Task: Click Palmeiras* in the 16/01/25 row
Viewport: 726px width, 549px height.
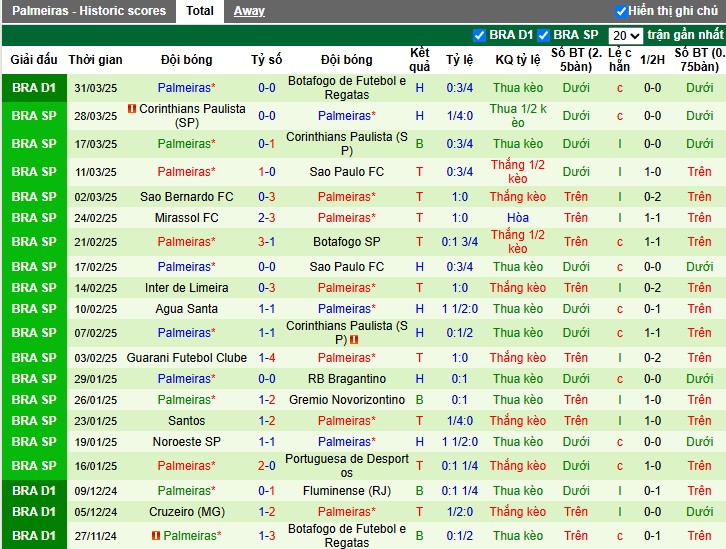Action: click(x=187, y=466)
